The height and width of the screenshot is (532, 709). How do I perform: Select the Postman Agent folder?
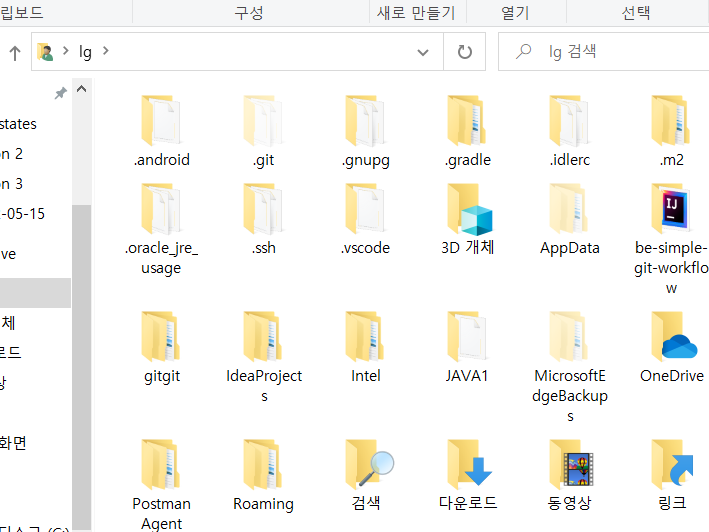(161, 485)
